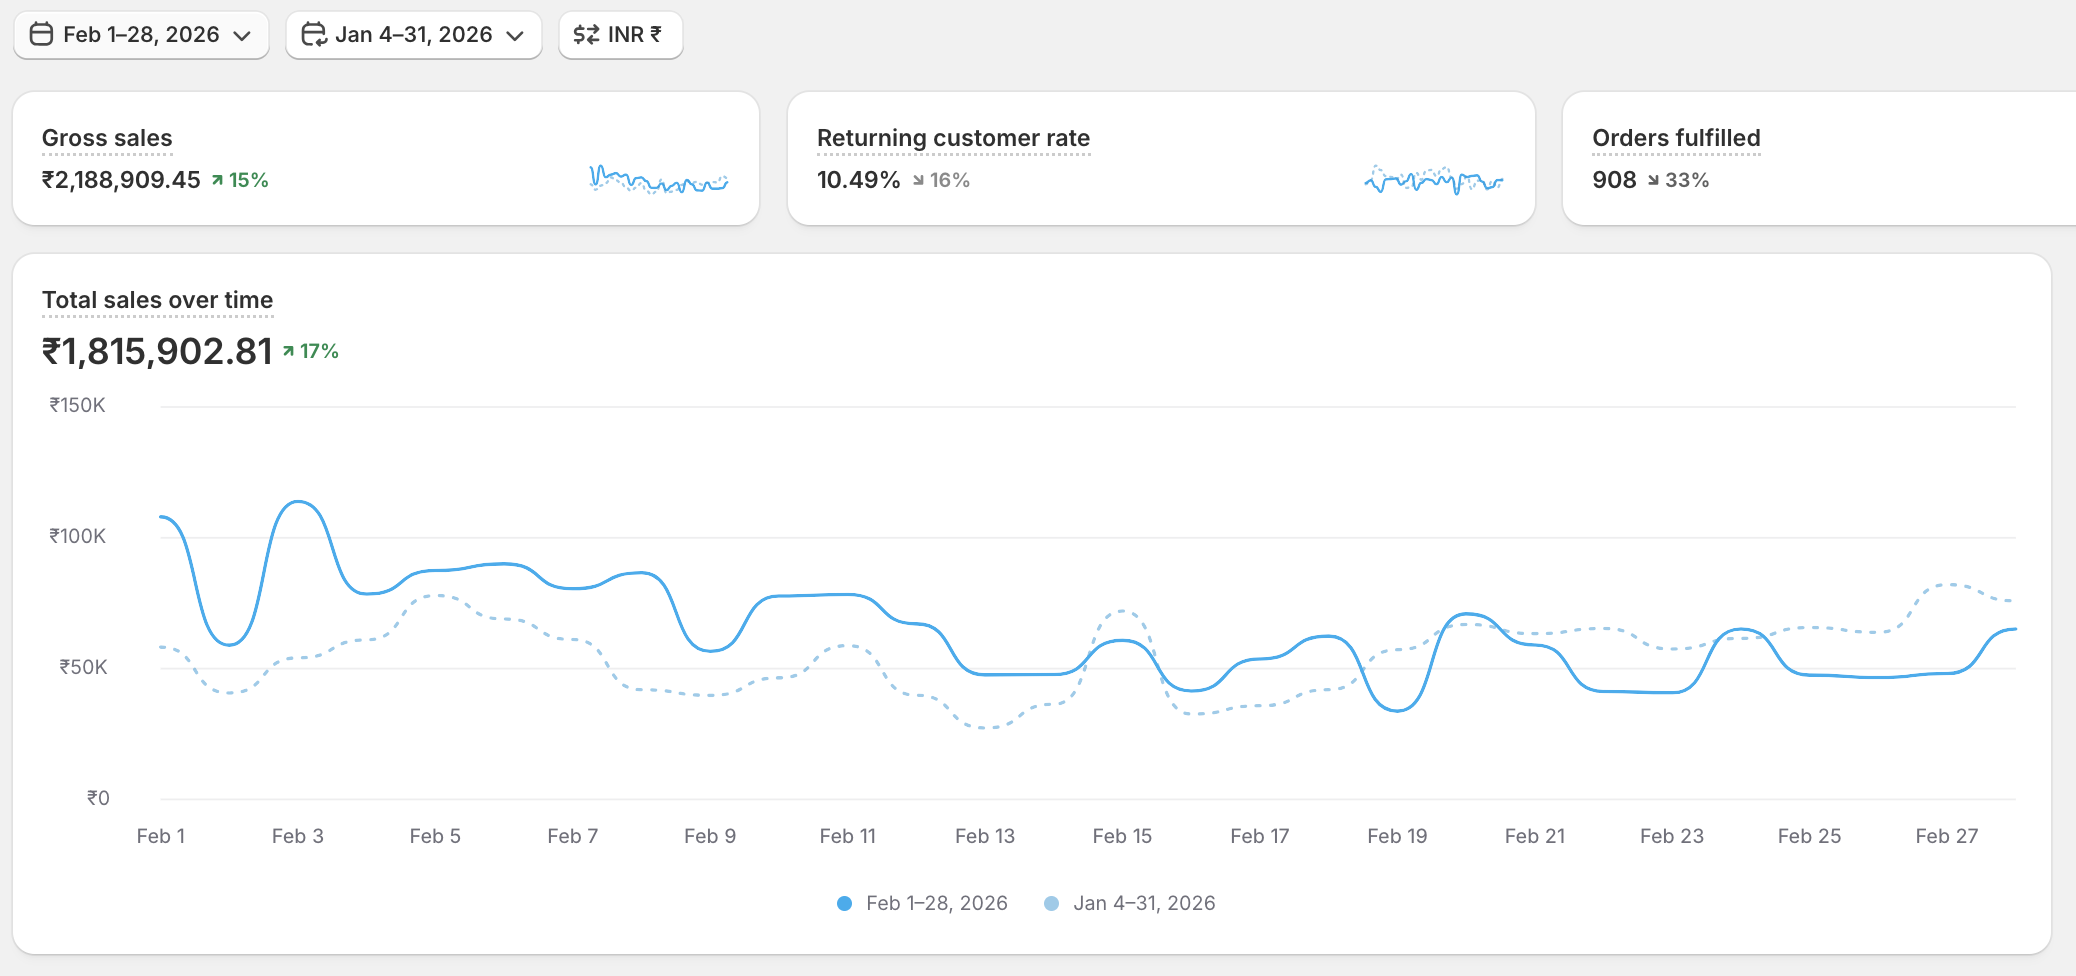Open the Gross sales metric title
Screen dimensions: 2076x976
pyautogui.click(x=107, y=138)
